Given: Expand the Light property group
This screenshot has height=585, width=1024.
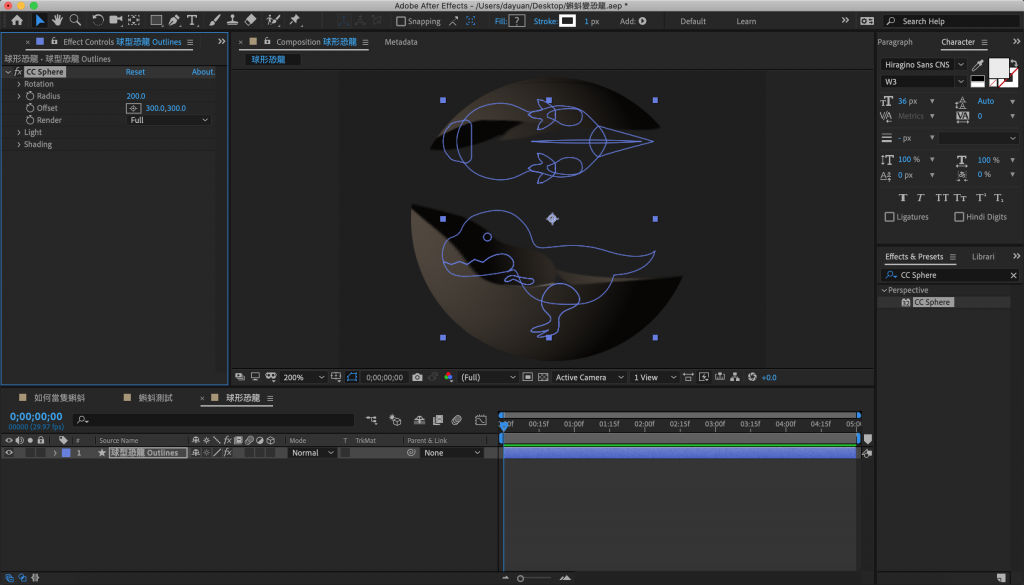Looking at the screenshot, I should [x=18, y=132].
